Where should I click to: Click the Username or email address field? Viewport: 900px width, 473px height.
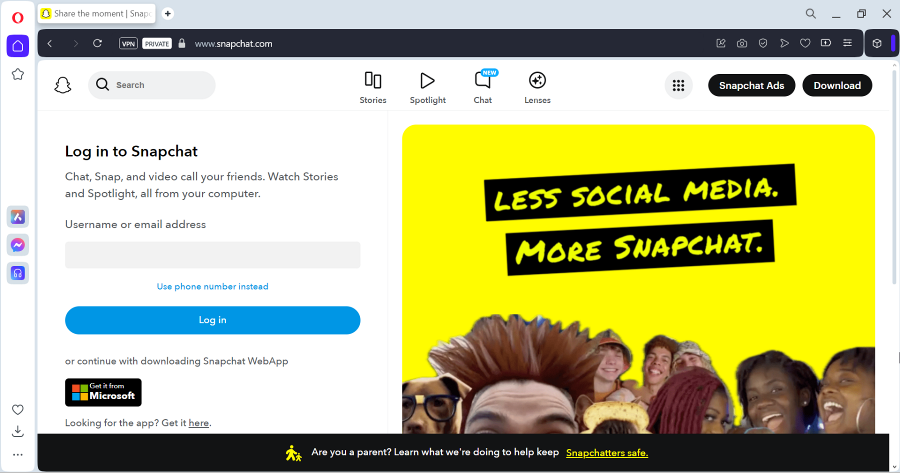(212, 255)
